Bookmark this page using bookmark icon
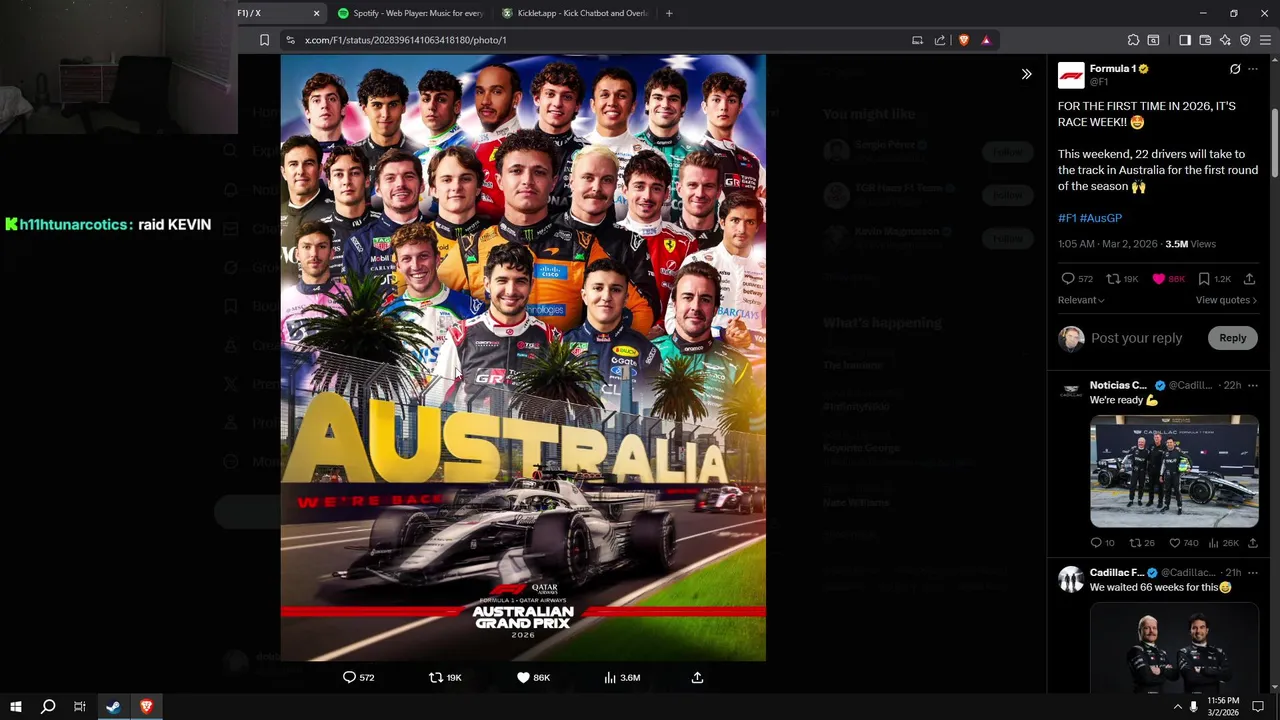This screenshot has width=1280, height=720. coord(264,40)
